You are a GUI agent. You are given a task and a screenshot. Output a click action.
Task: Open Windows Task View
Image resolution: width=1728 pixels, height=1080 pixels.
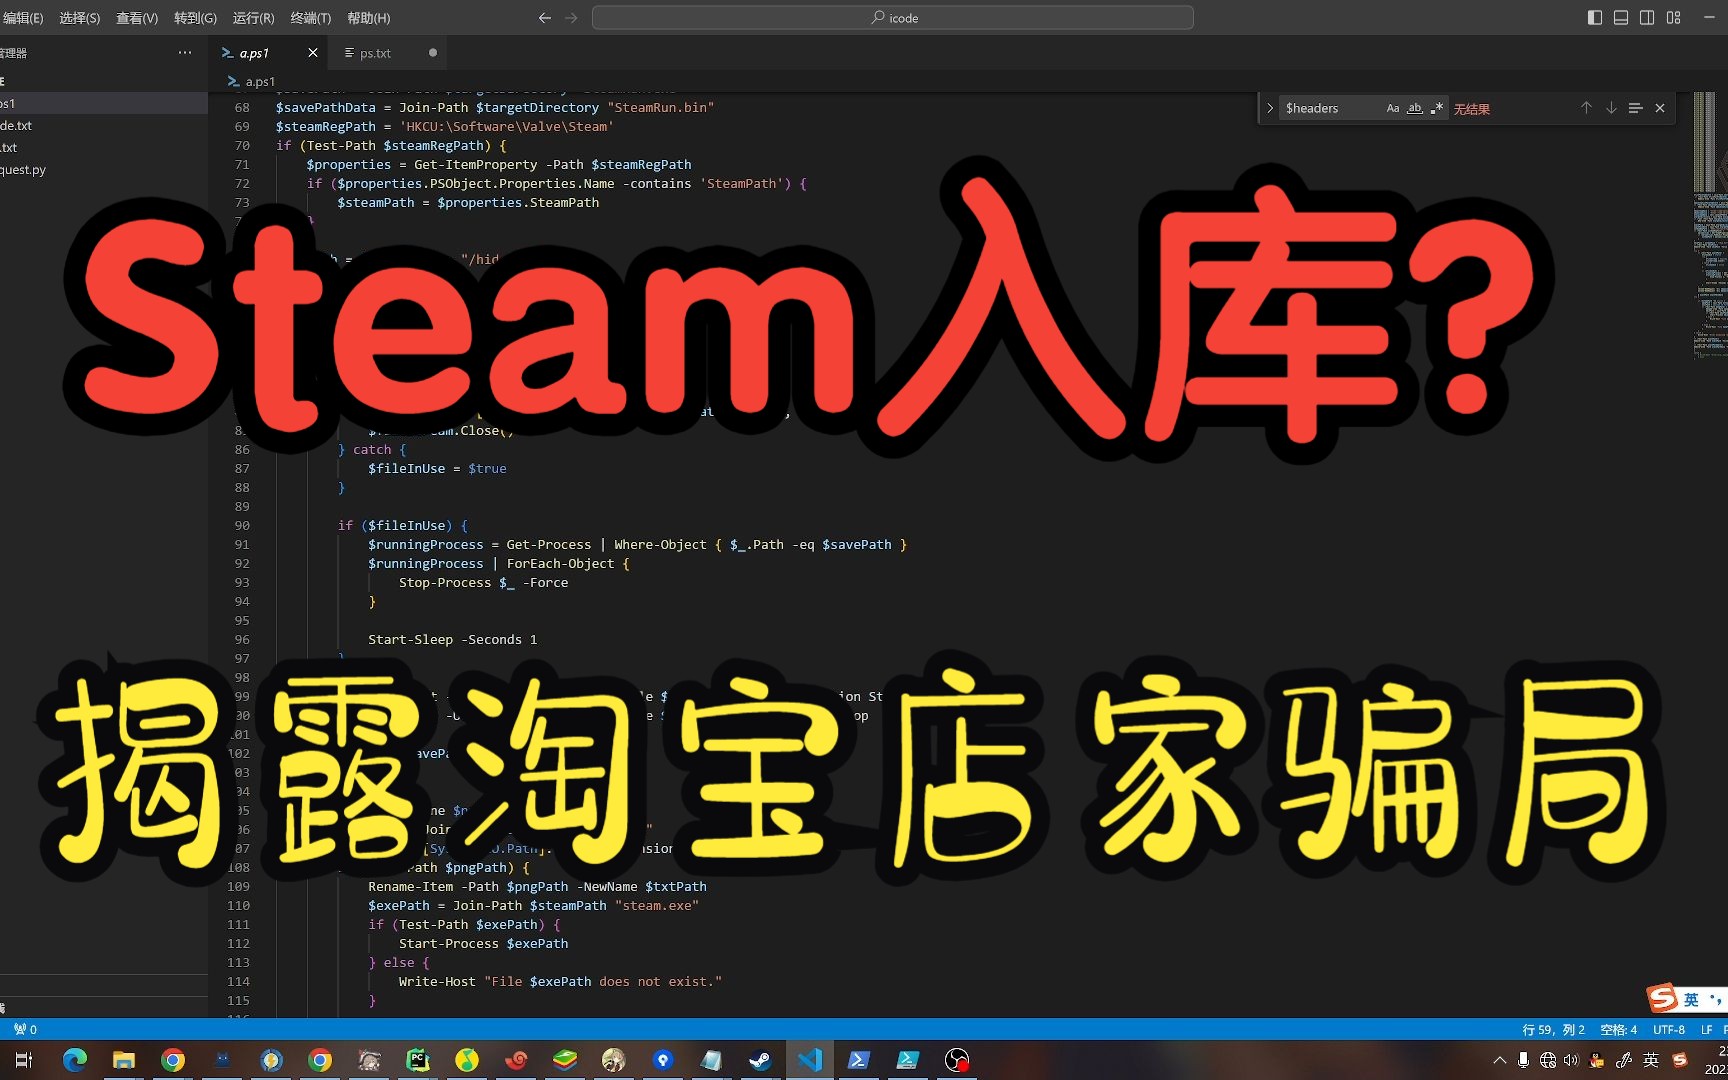coord(24,1060)
